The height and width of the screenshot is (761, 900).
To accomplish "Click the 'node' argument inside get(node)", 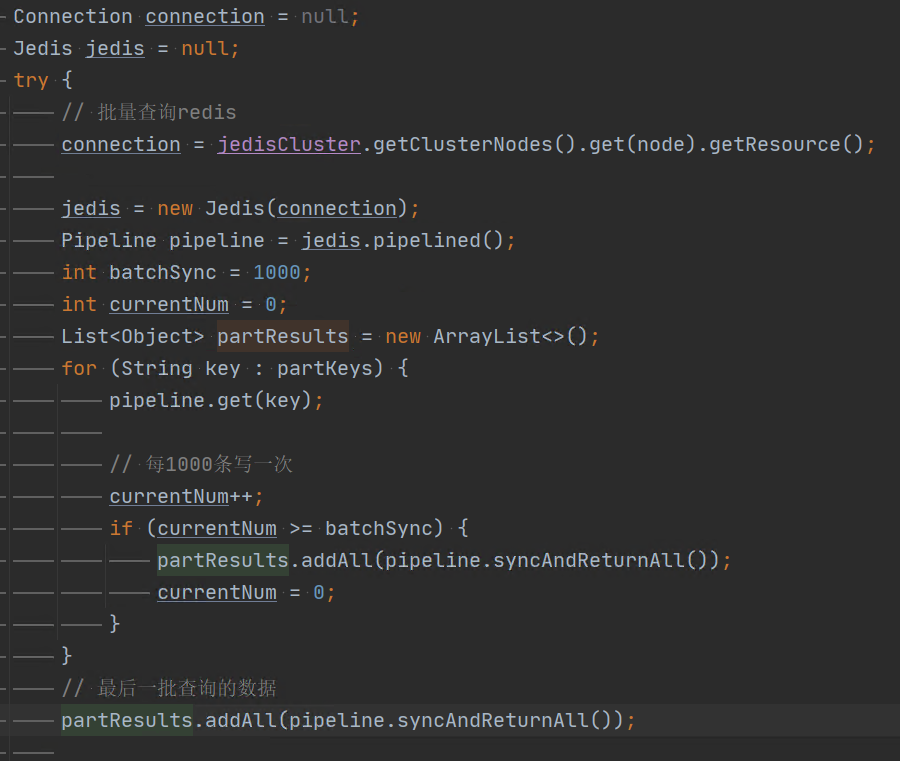I will click(x=661, y=144).
